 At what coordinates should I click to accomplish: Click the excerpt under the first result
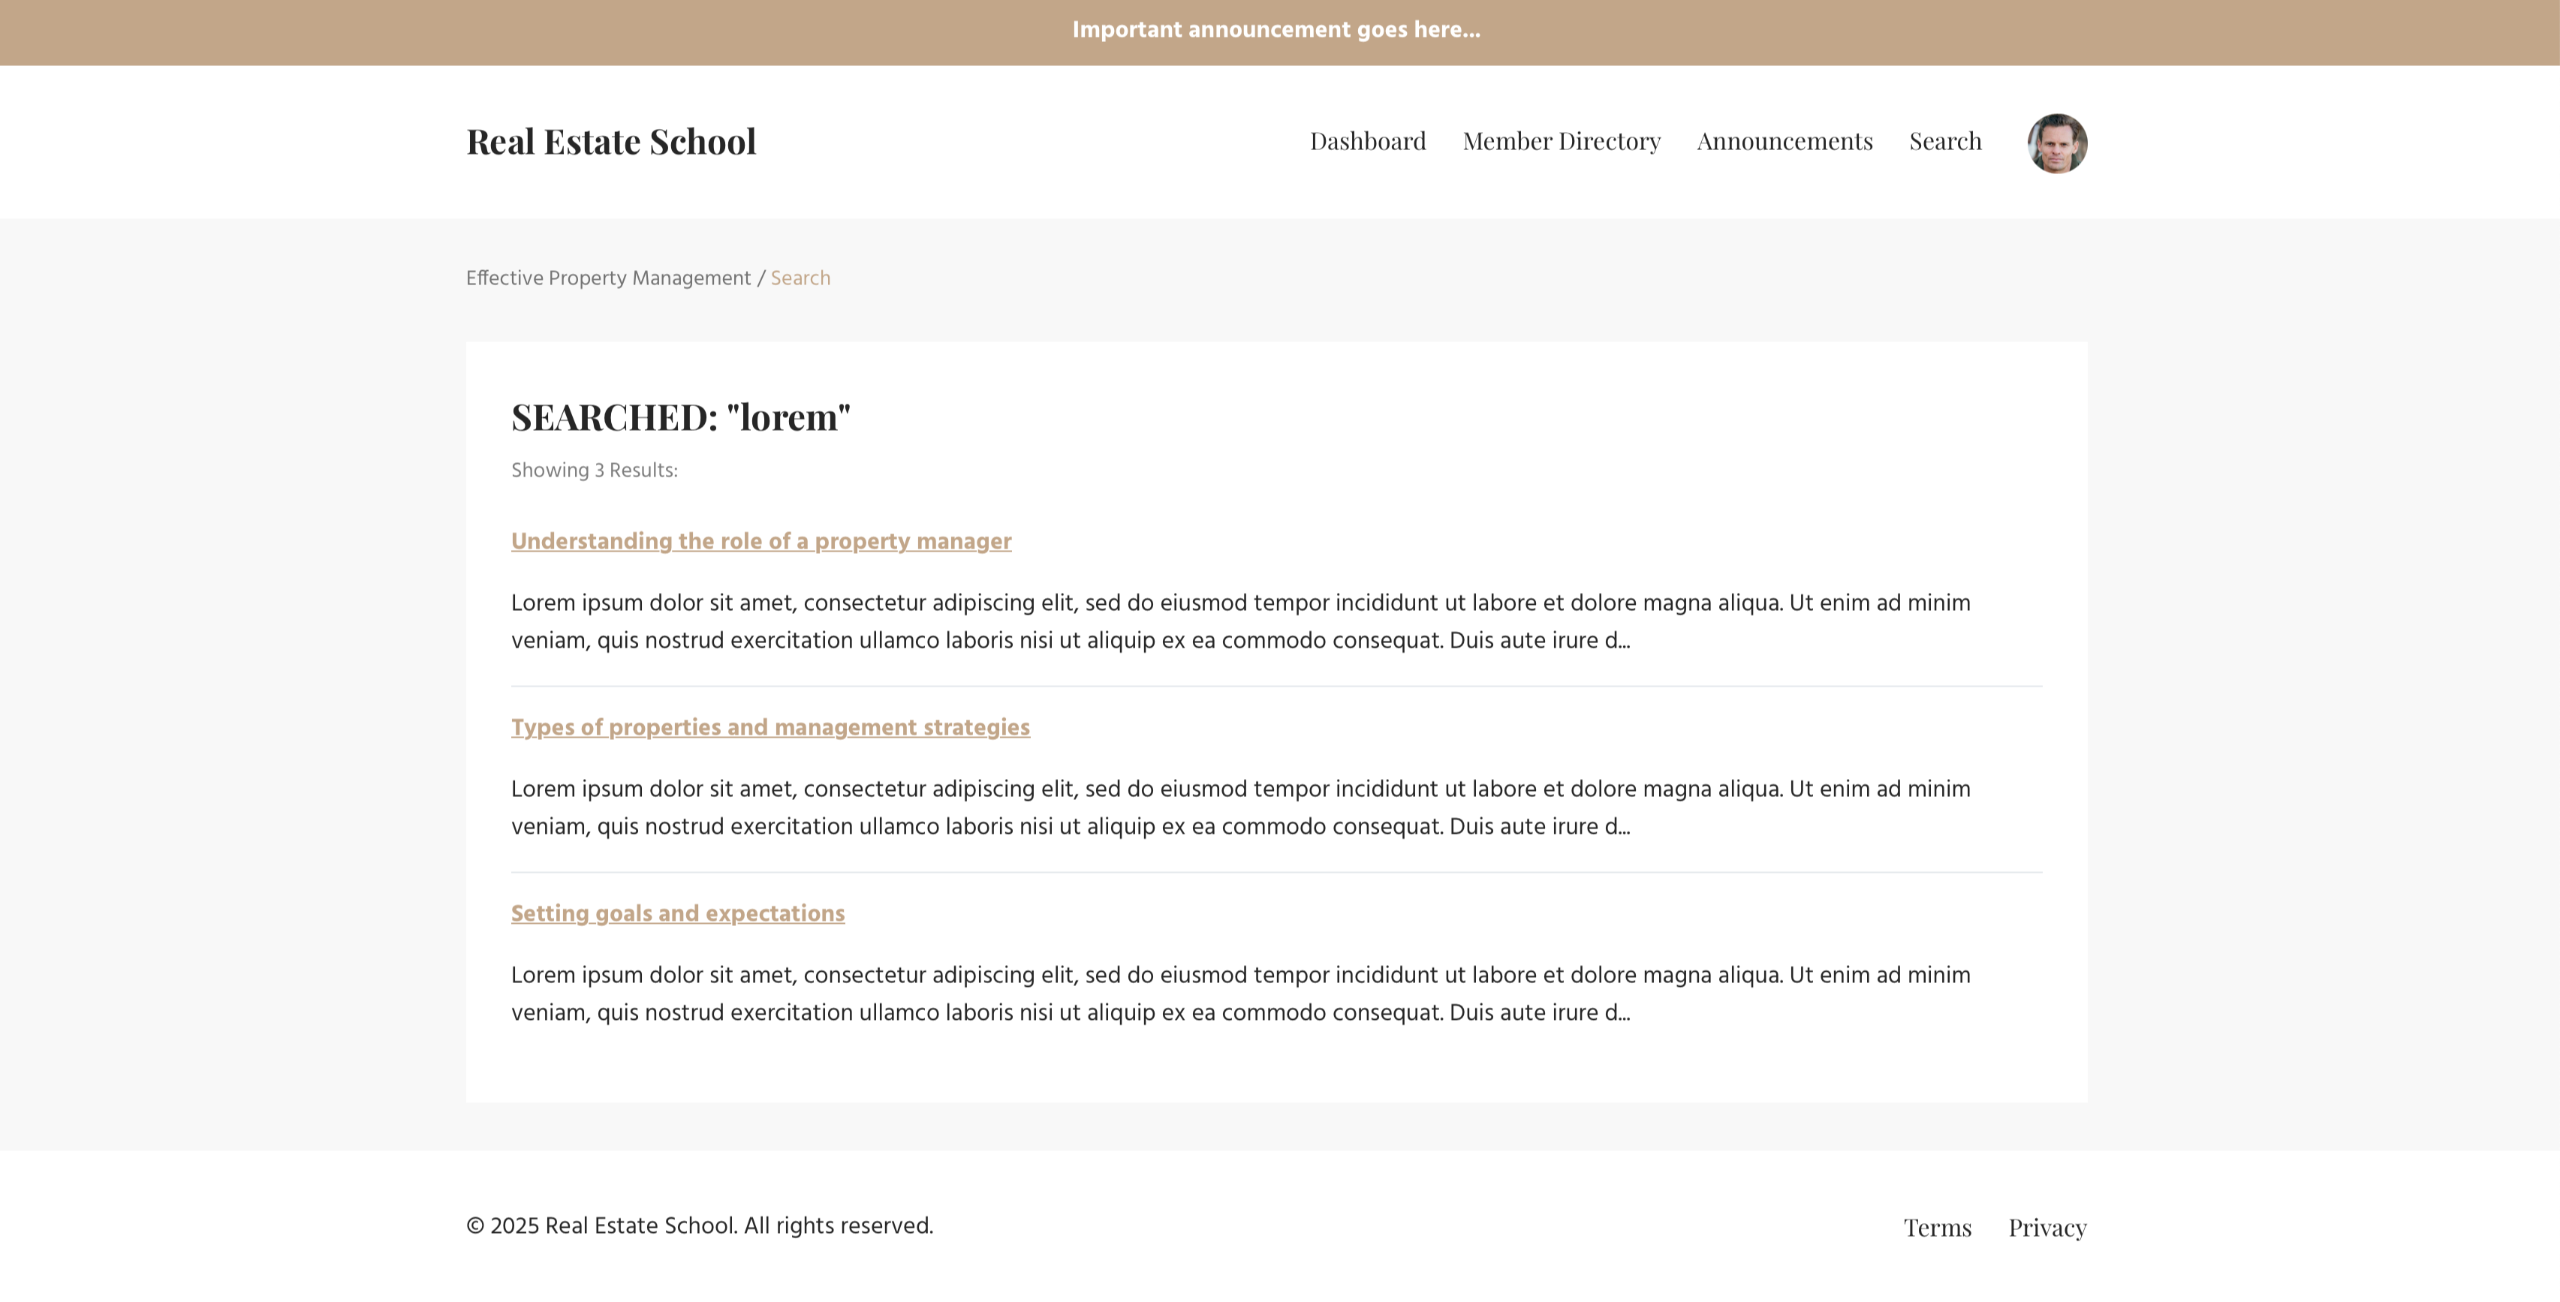1240,621
